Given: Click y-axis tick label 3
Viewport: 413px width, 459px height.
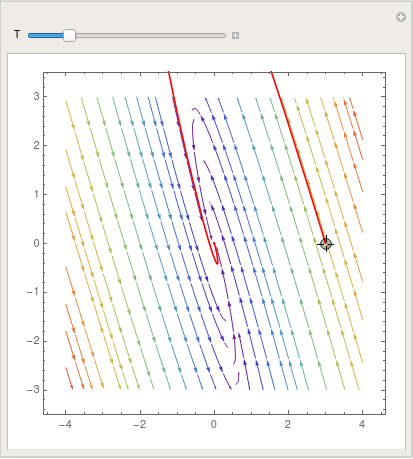Looking at the screenshot, I should pyautogui.click(x=36, y=96).
